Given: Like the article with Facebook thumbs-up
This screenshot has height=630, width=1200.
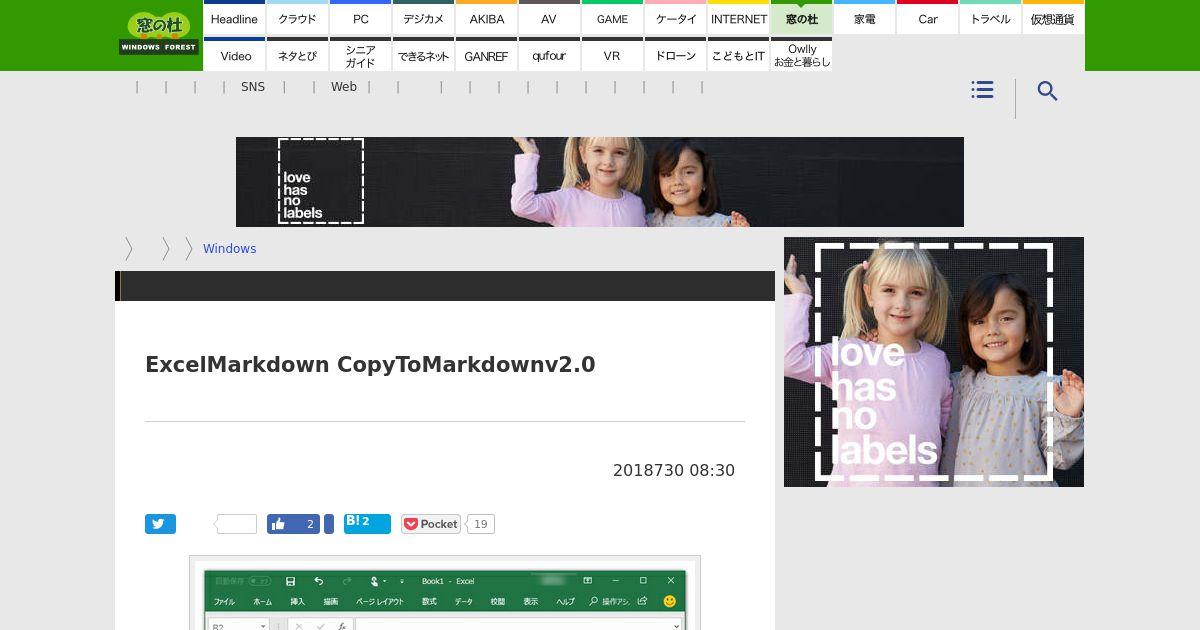Looking at the screenshot, I should (293, 524).
